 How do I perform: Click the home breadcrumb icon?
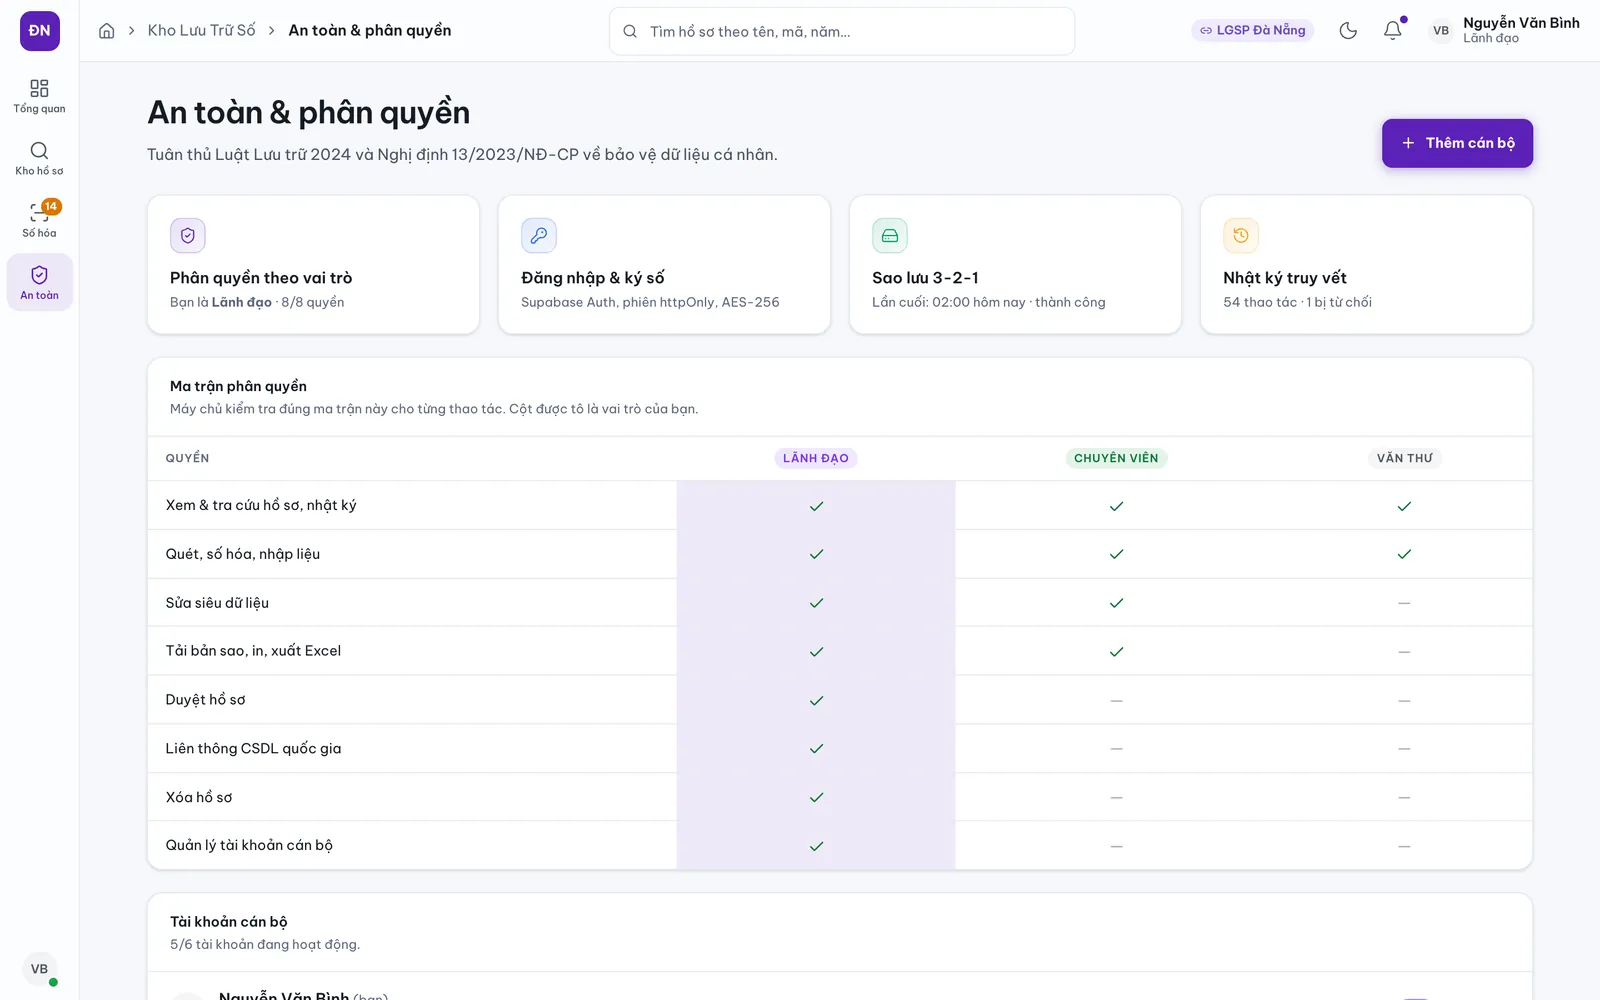click(x=106, y=31)
